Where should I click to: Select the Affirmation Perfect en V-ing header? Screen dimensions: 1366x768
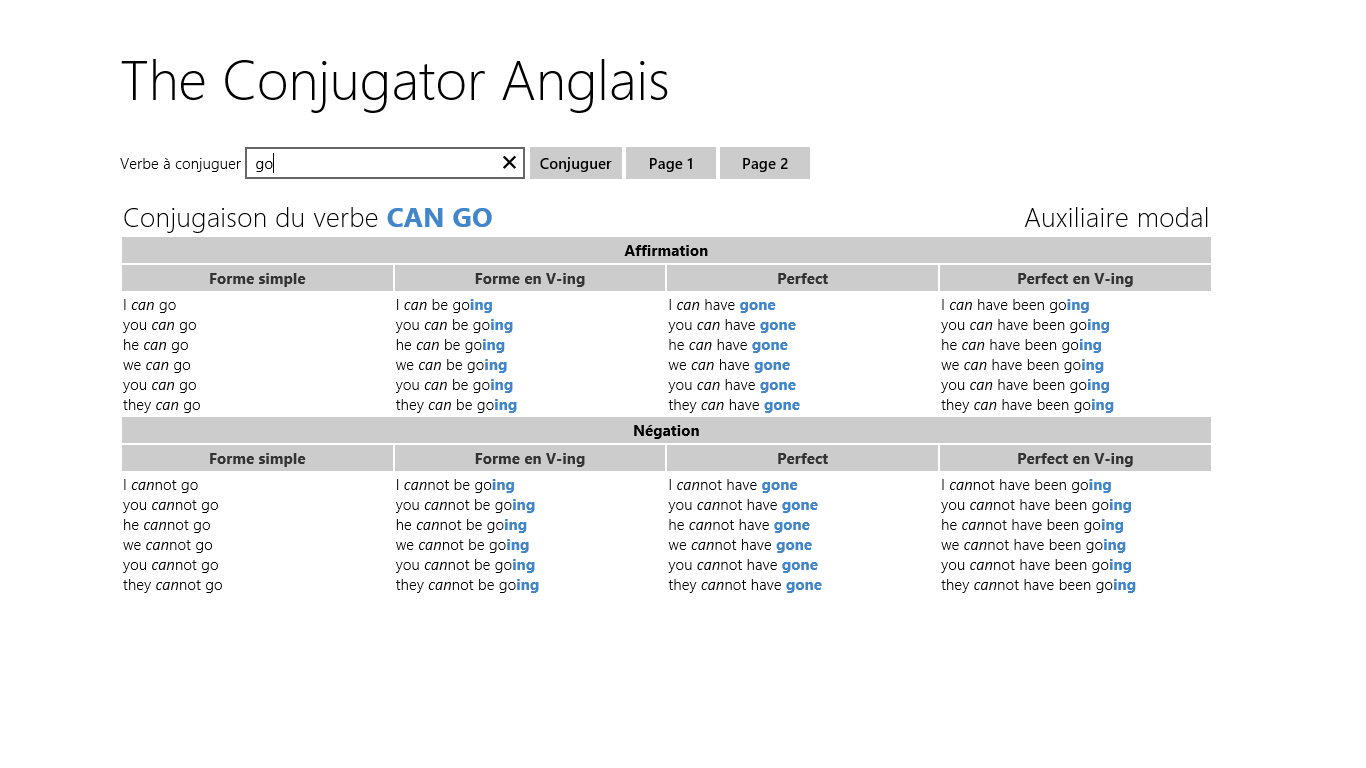click(1075, 279)
